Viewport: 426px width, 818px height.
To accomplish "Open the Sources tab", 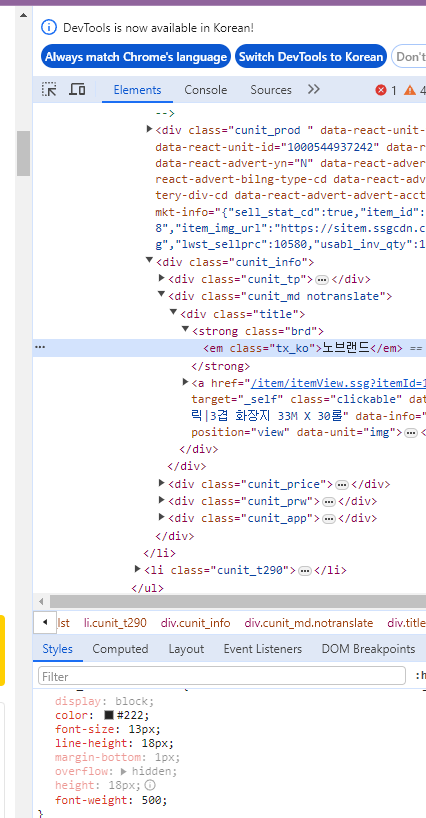I will tap(271, 90).
